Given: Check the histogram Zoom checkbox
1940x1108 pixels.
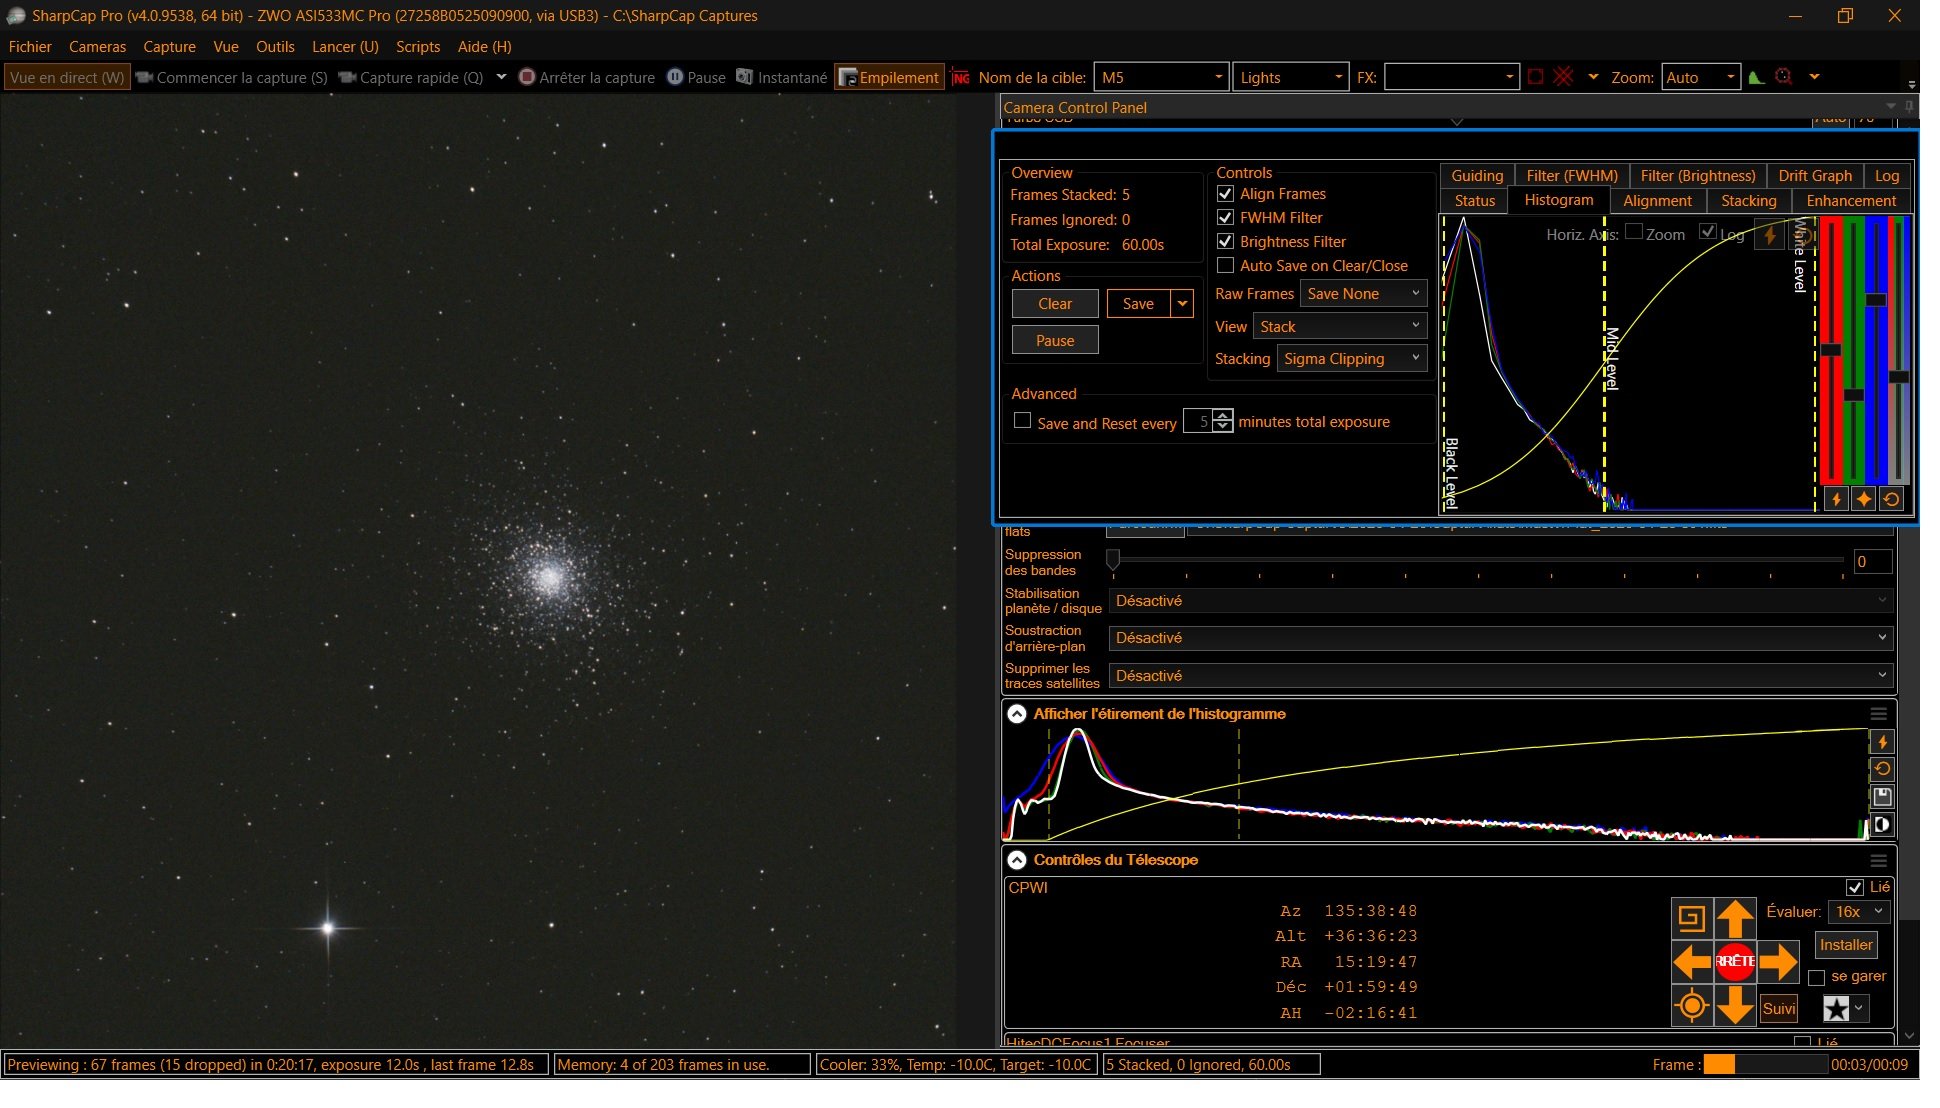Looking at the screenshot, I should coord(1634,232).
